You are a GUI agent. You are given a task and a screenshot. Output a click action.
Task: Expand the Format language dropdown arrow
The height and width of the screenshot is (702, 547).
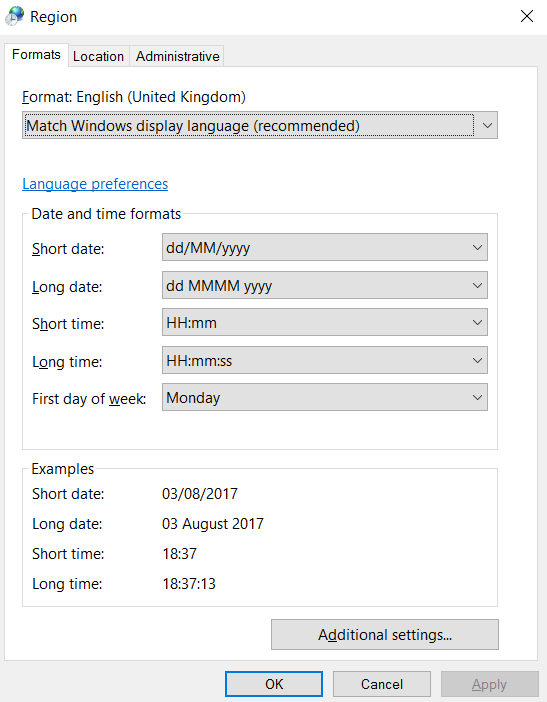tap(487, 125)
